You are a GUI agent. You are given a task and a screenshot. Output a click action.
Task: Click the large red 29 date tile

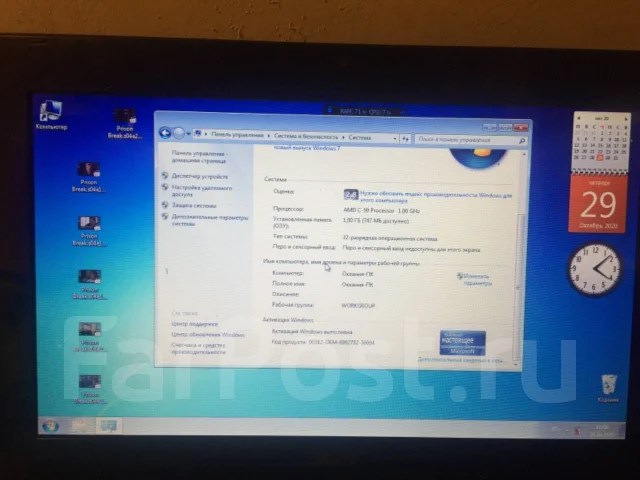[x=598, y=204]
